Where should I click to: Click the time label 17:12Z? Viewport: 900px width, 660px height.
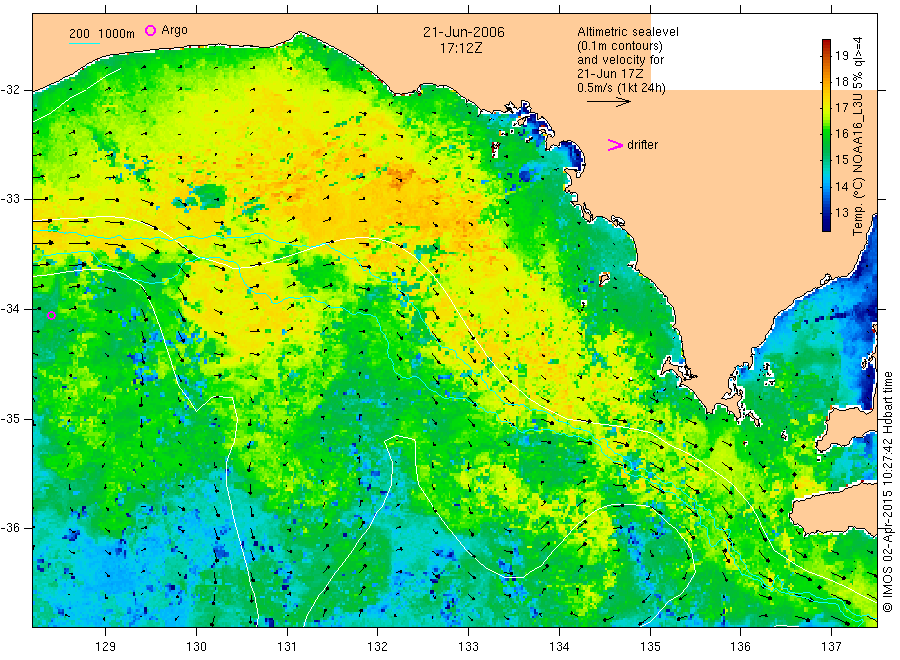point(461,48)
